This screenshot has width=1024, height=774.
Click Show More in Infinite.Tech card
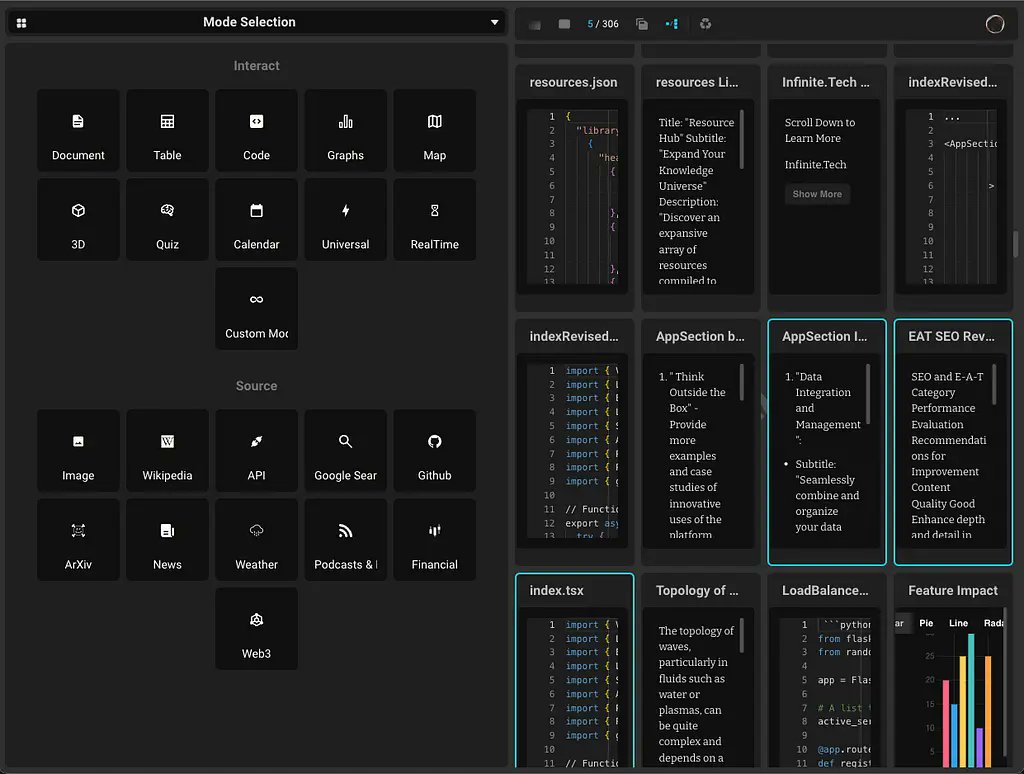pos(817,194)
